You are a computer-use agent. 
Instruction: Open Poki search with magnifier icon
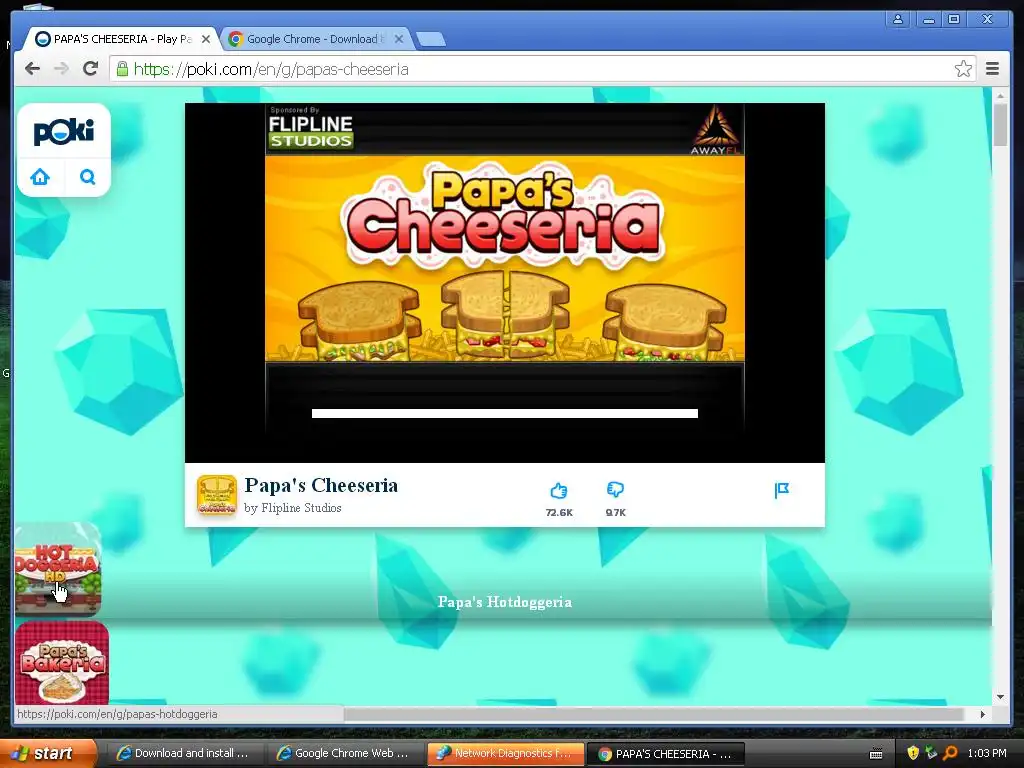88,176
